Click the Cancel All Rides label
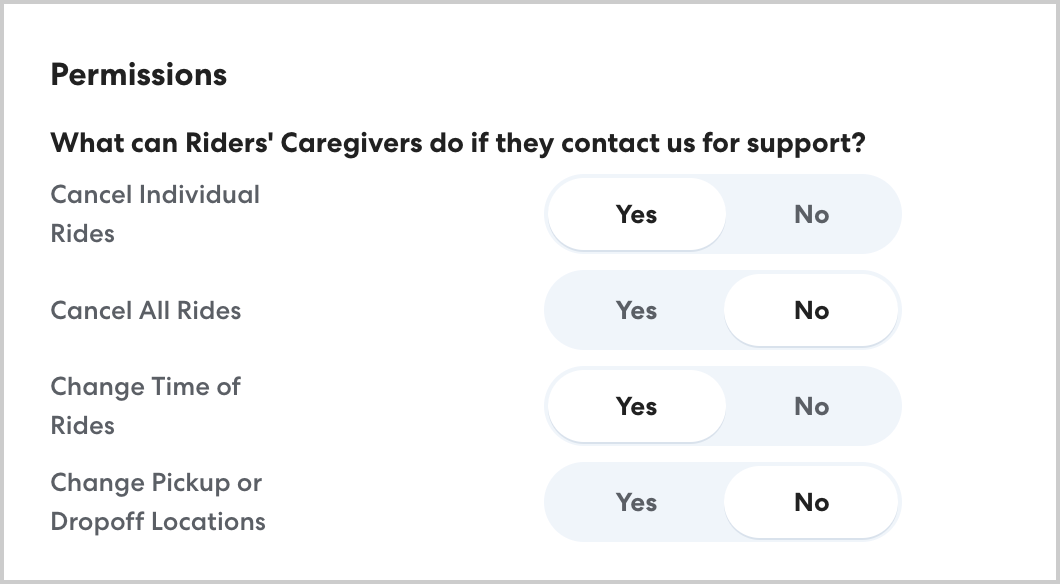The image size is (1060, 584). click(146, 310)
